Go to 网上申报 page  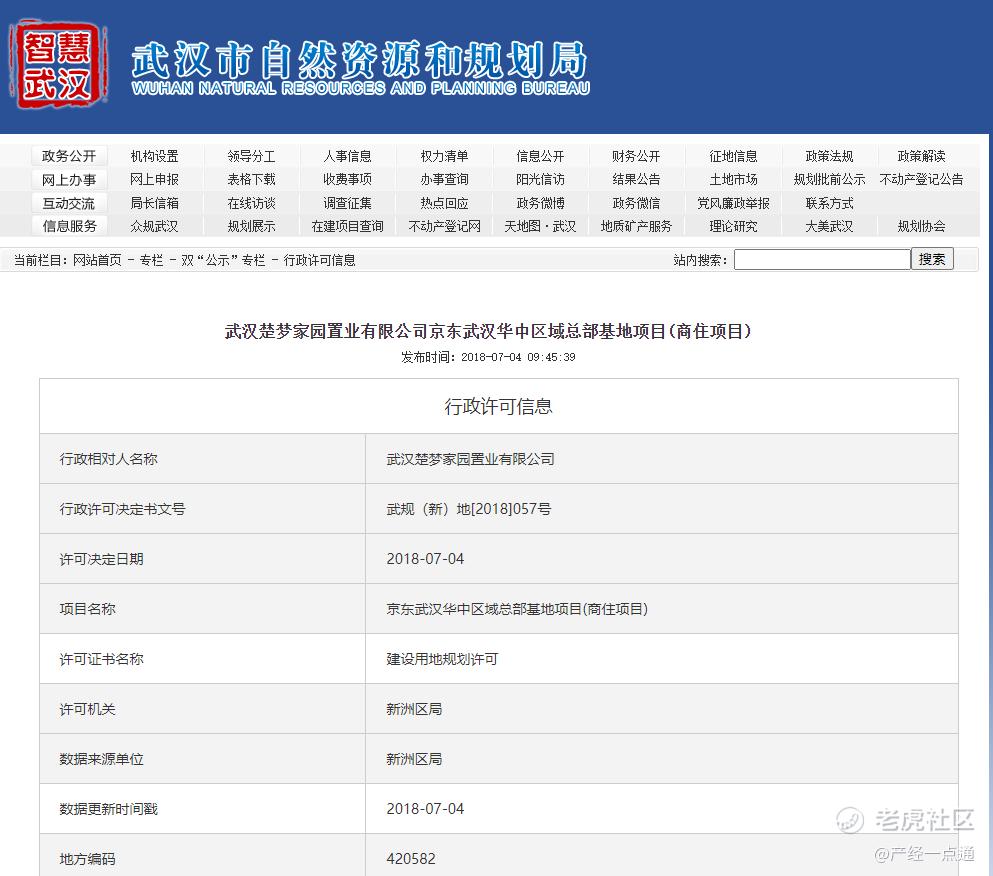155,179
